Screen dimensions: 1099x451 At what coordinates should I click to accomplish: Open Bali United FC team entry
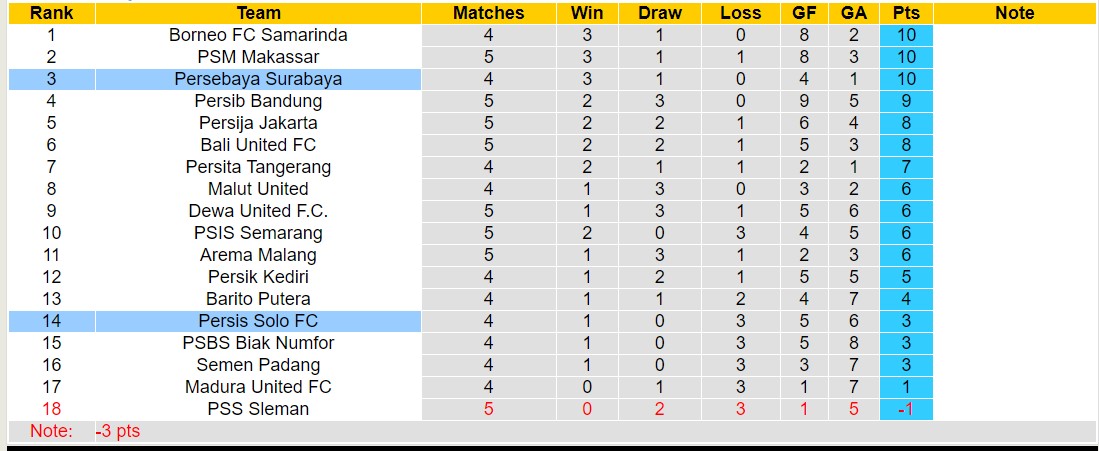(x=258, y=145)
